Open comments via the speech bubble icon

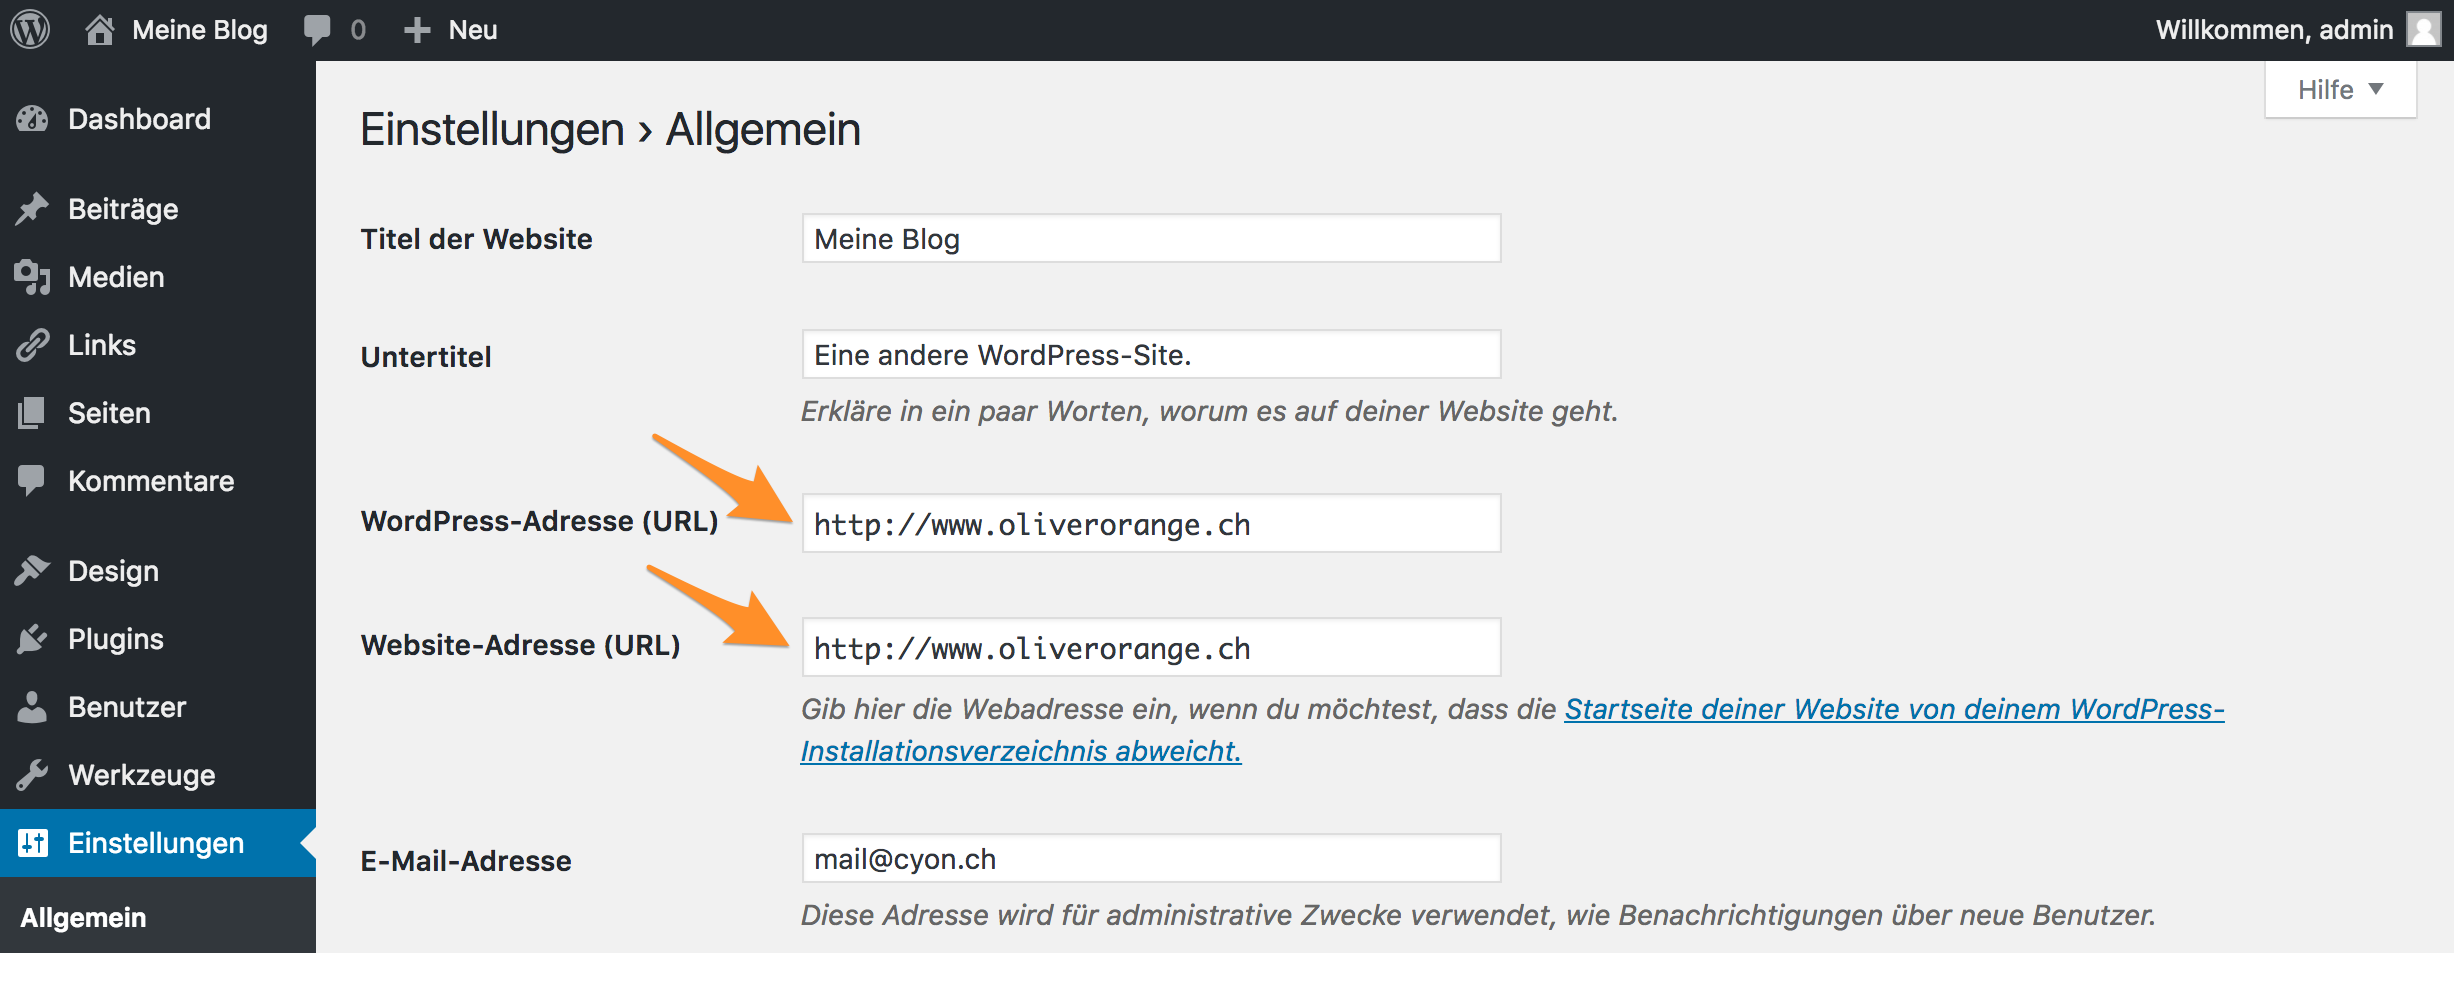[318, 29]
